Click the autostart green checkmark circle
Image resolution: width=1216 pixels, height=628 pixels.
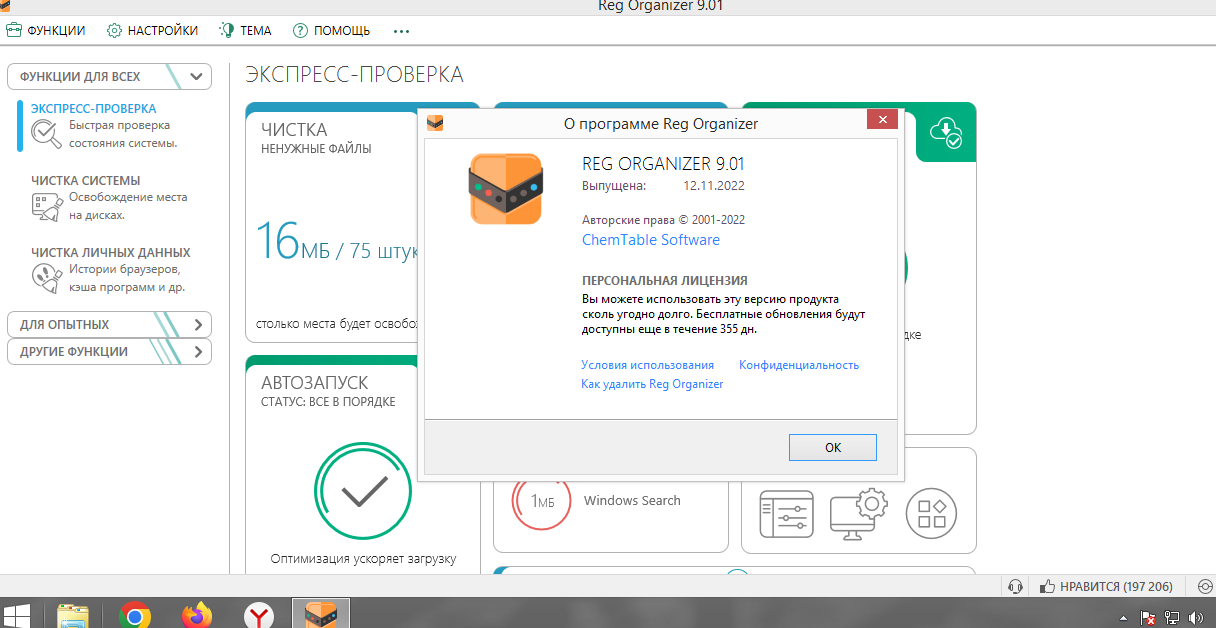click(x=363, y=490)
